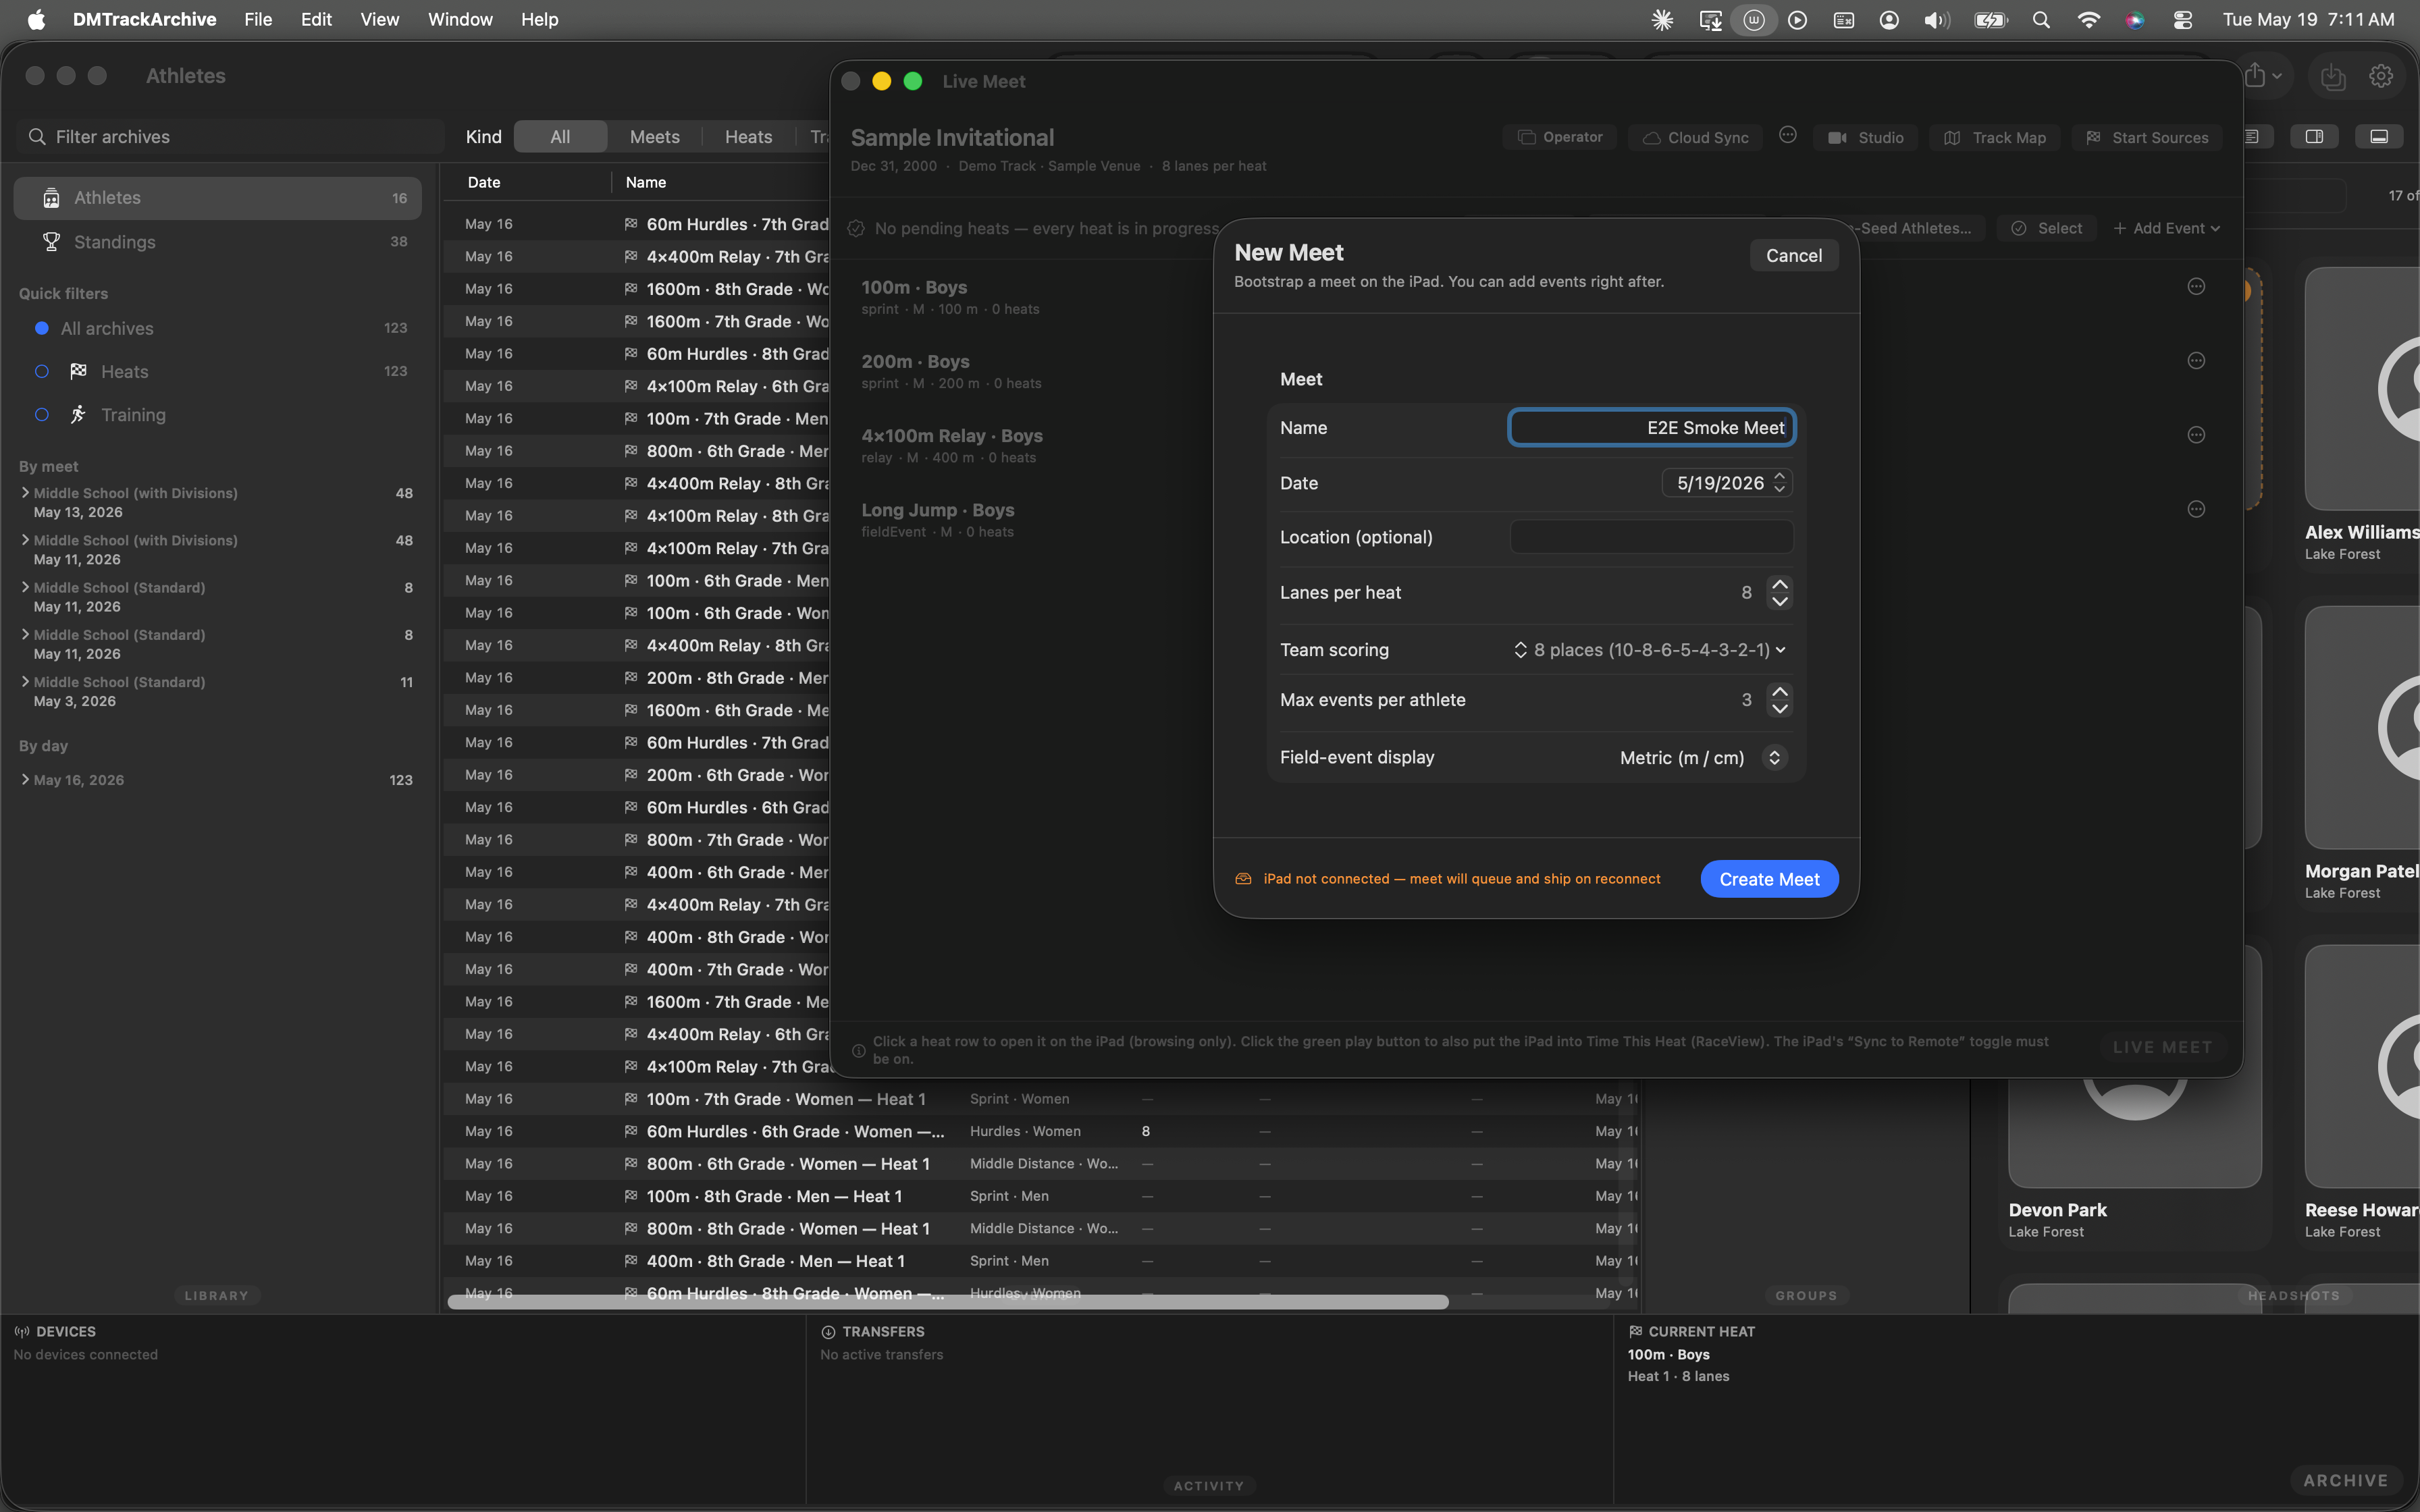This screenshot has height=1512, width=2420.
Task: Open the Window menu
Action: point(460,19)
